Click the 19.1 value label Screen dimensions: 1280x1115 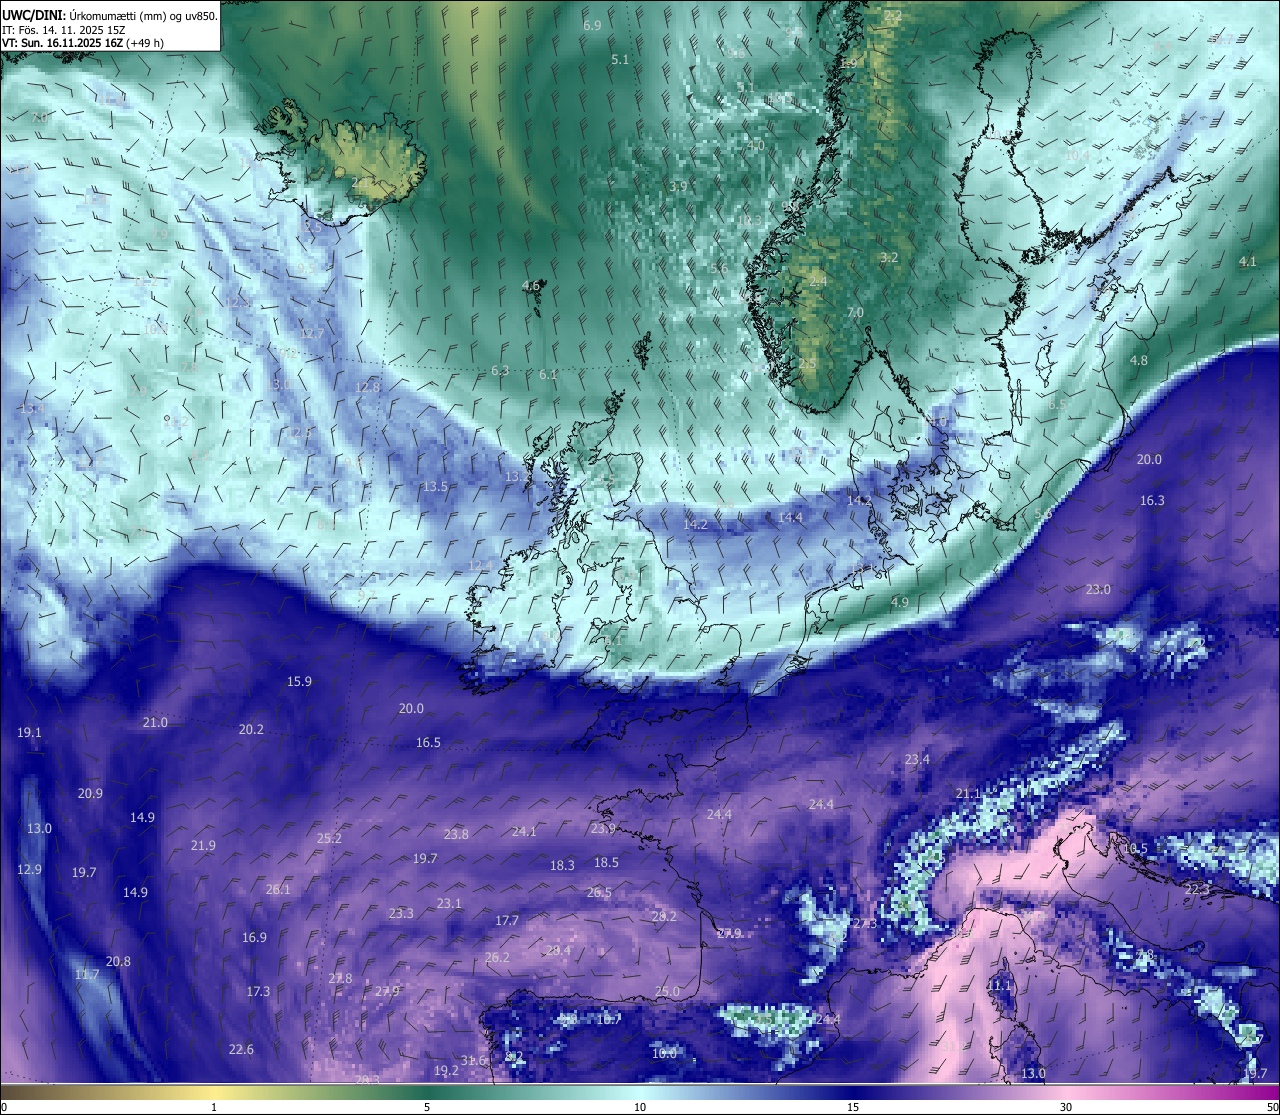(29, 733)
